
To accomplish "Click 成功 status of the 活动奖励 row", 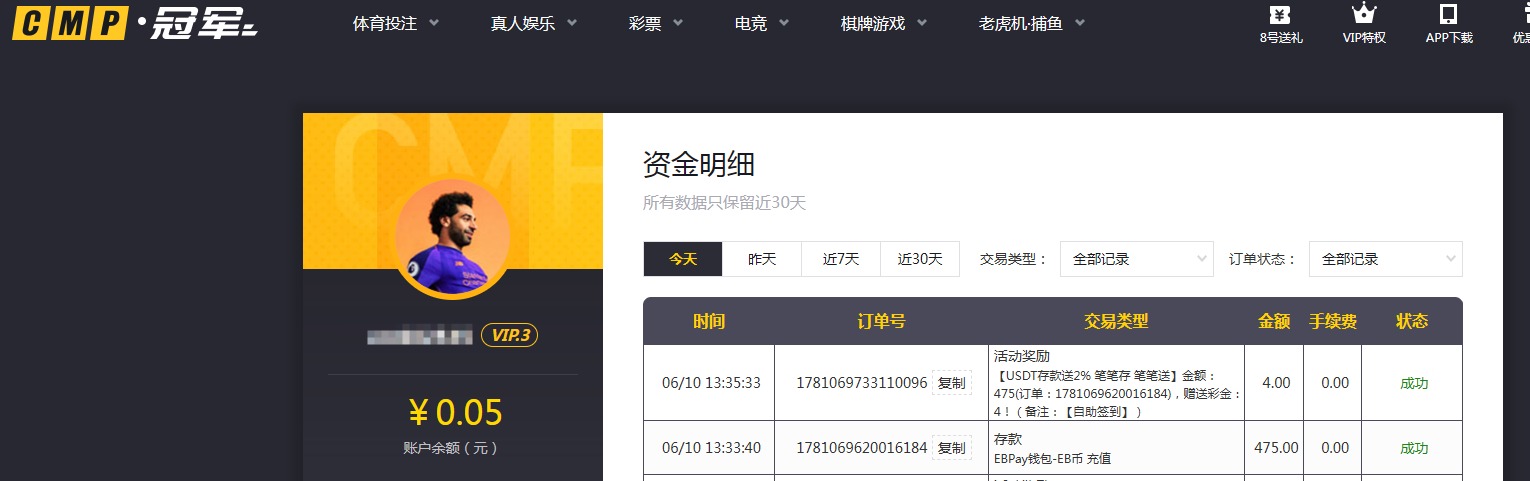I will (1414, 383).
